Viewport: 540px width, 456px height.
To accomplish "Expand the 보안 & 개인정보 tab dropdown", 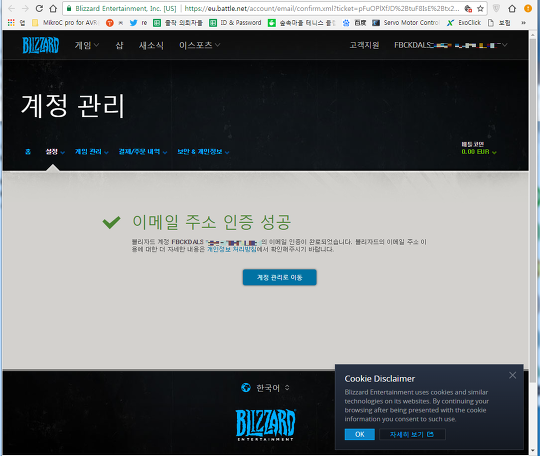I will click(203, 152).
